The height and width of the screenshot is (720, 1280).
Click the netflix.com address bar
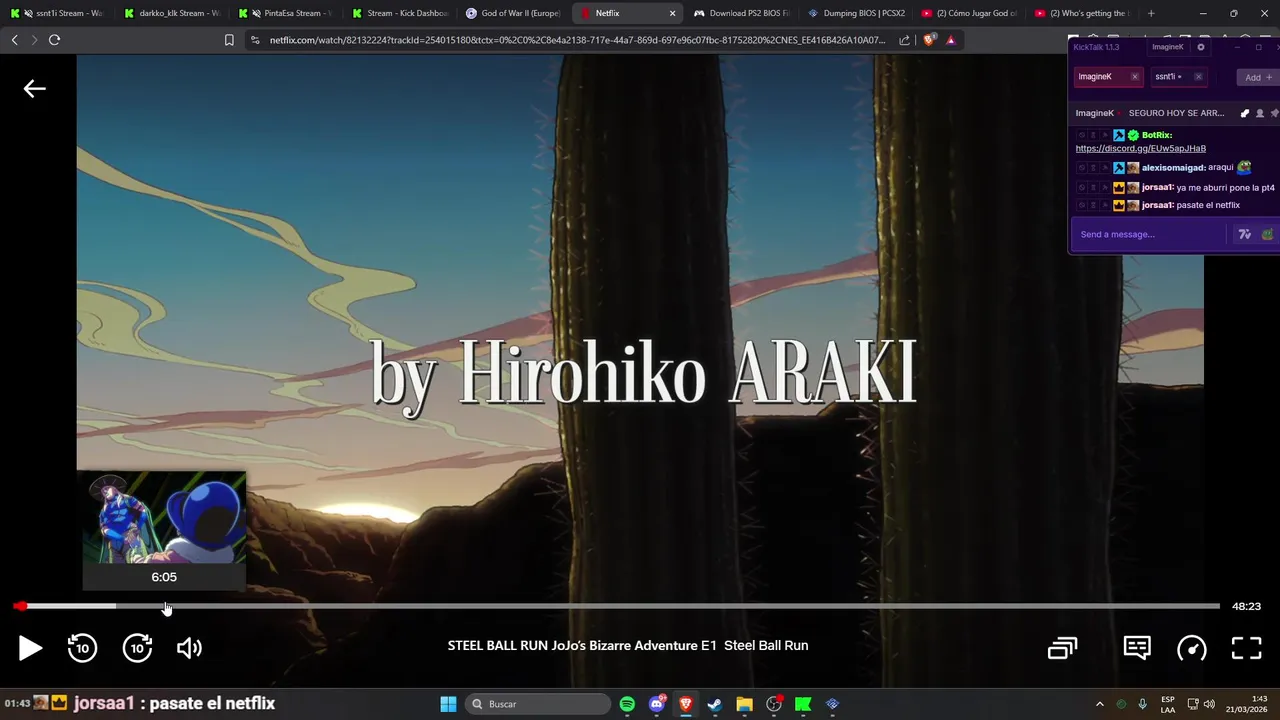click(x=577, y=40)
